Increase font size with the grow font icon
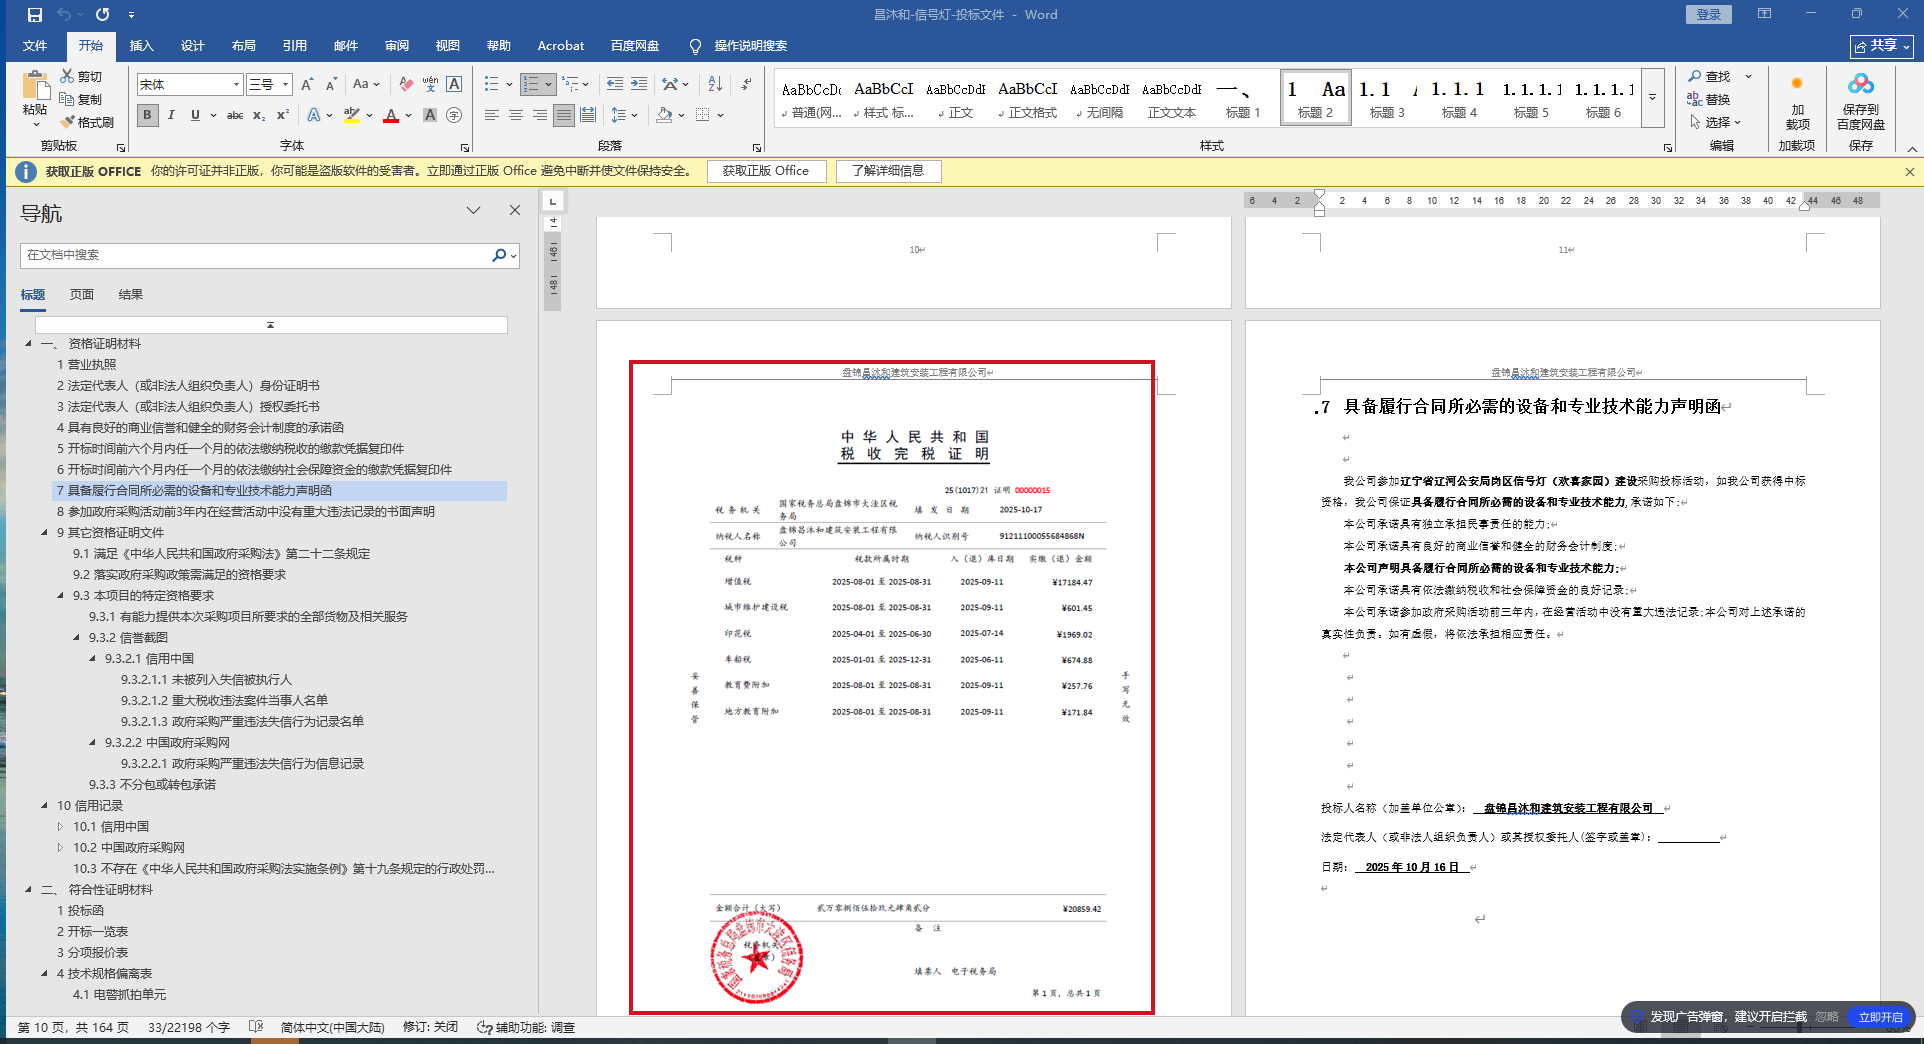The image size is (1924, 1044). (x=308, y=84)
